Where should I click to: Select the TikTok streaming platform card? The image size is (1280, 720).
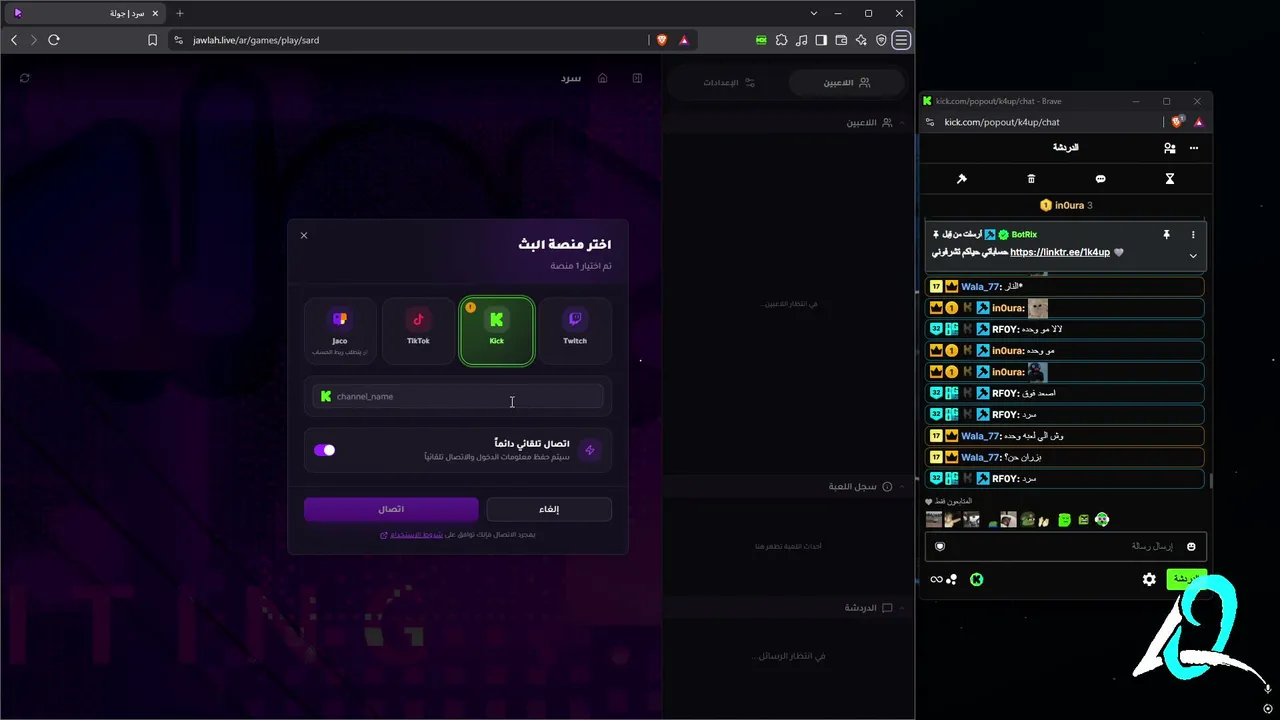418,331
